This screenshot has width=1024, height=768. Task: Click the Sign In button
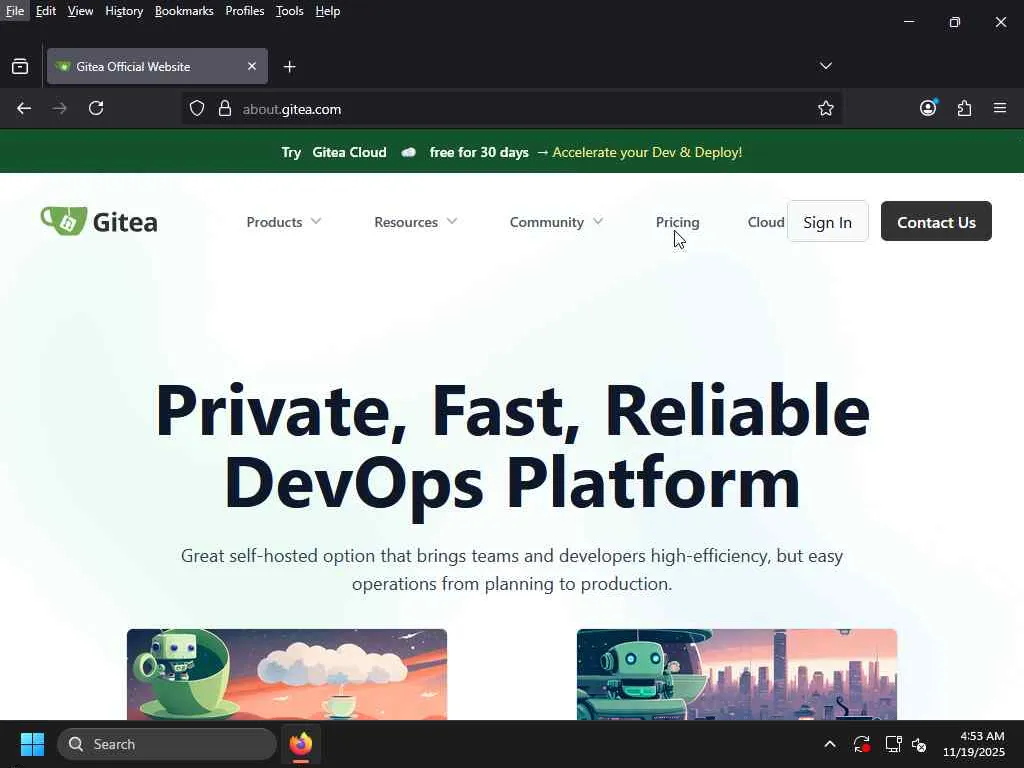tap(827, 221)
